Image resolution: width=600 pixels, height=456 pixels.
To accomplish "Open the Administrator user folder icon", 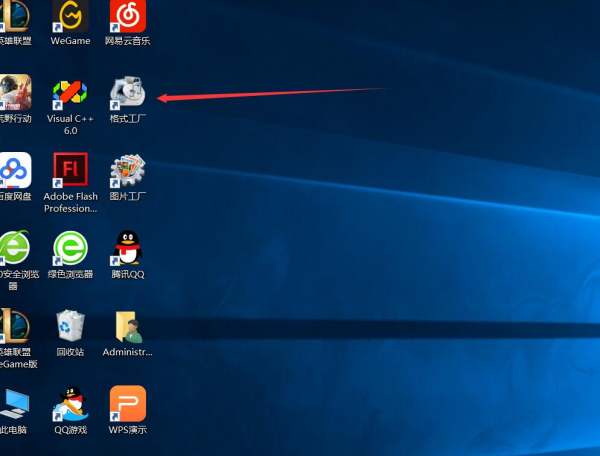I will [x=128, y=326].
